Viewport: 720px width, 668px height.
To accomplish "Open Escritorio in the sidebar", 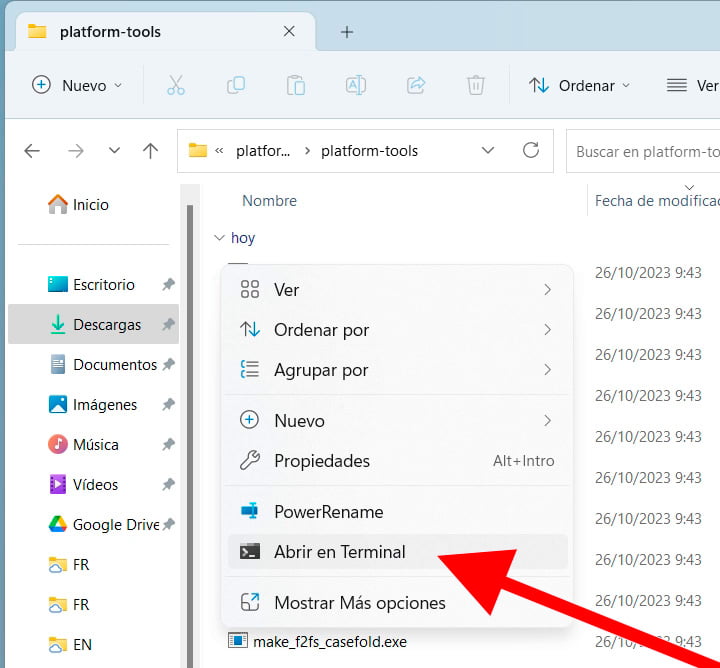I will (x=91, y=285).
